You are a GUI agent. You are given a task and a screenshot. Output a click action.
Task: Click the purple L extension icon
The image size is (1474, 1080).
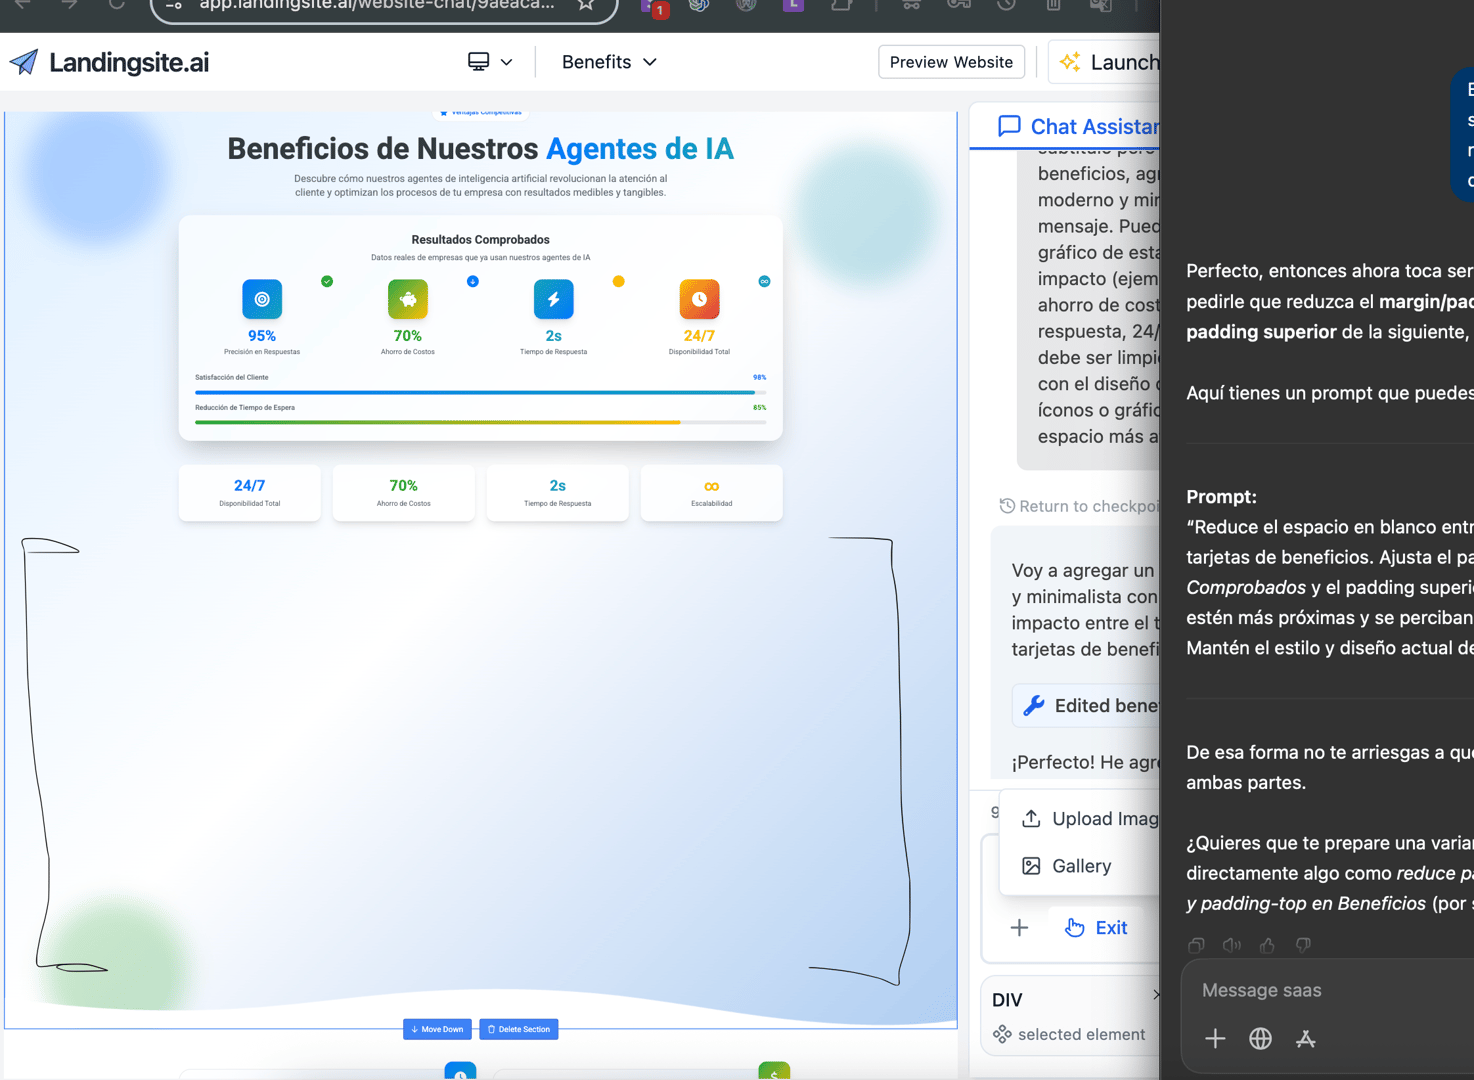click(793, 5)
